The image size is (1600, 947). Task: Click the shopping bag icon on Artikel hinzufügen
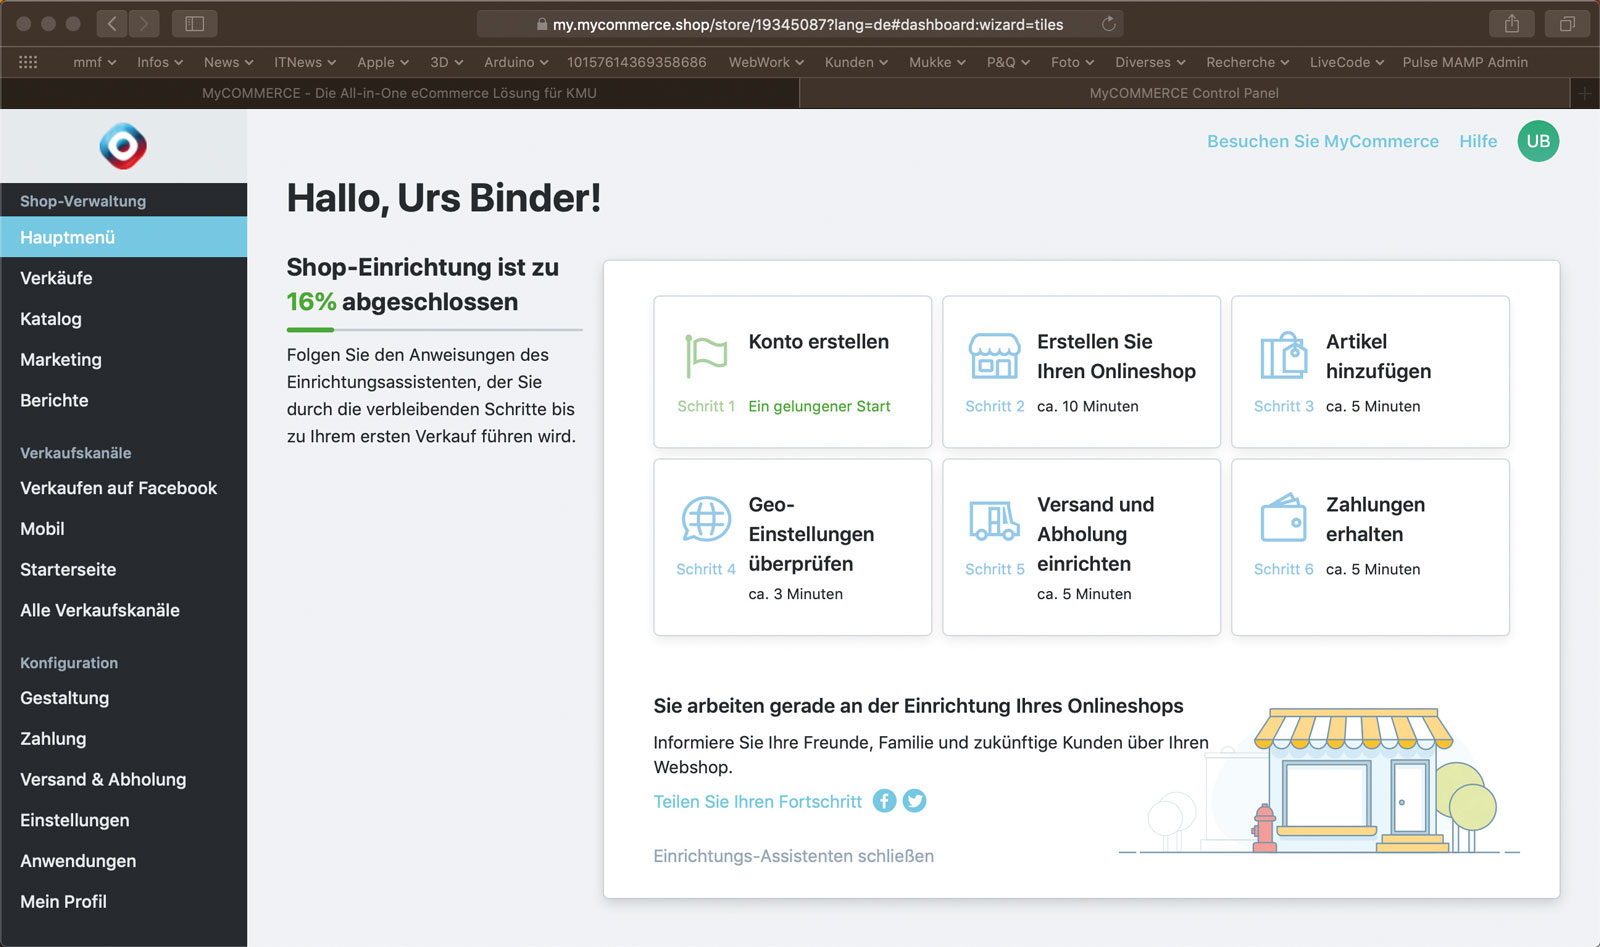click(1284, 355)
